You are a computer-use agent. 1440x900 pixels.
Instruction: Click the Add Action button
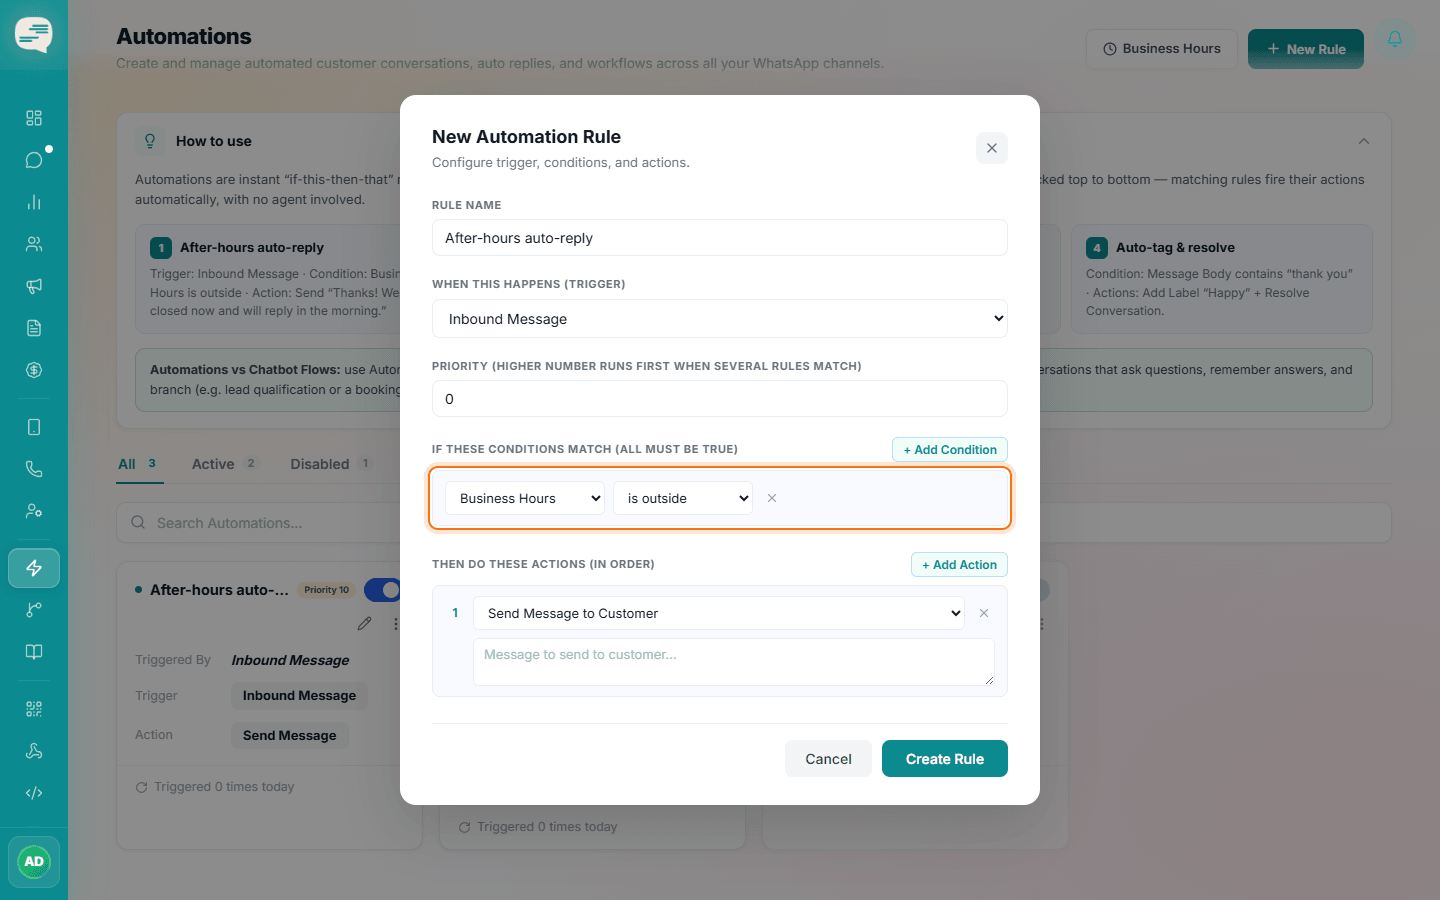click(959, 565)
